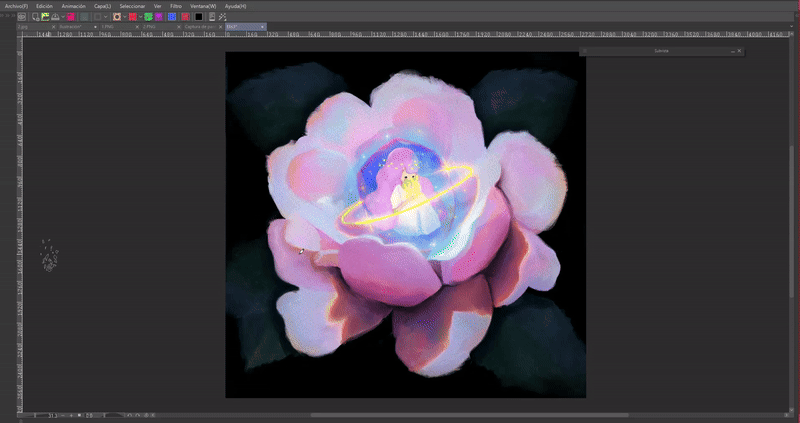The image size is (800, 423).
Task: Click the Subvista panel title bar
Action: point(661,51)
